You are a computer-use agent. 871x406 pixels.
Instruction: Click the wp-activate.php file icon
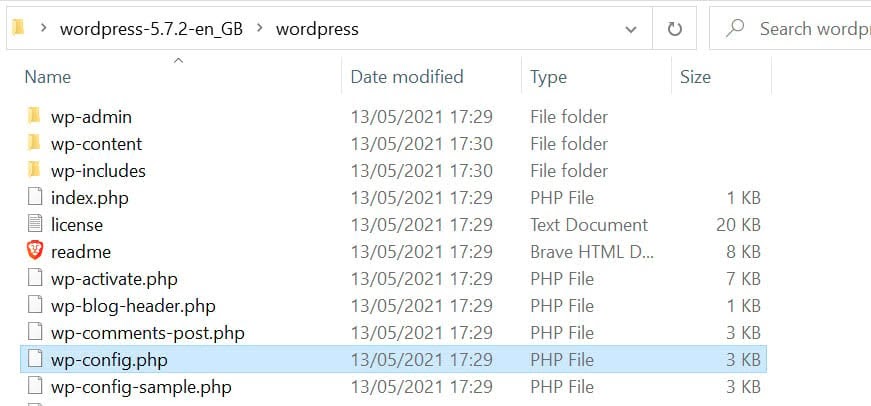tap(35, 279)
